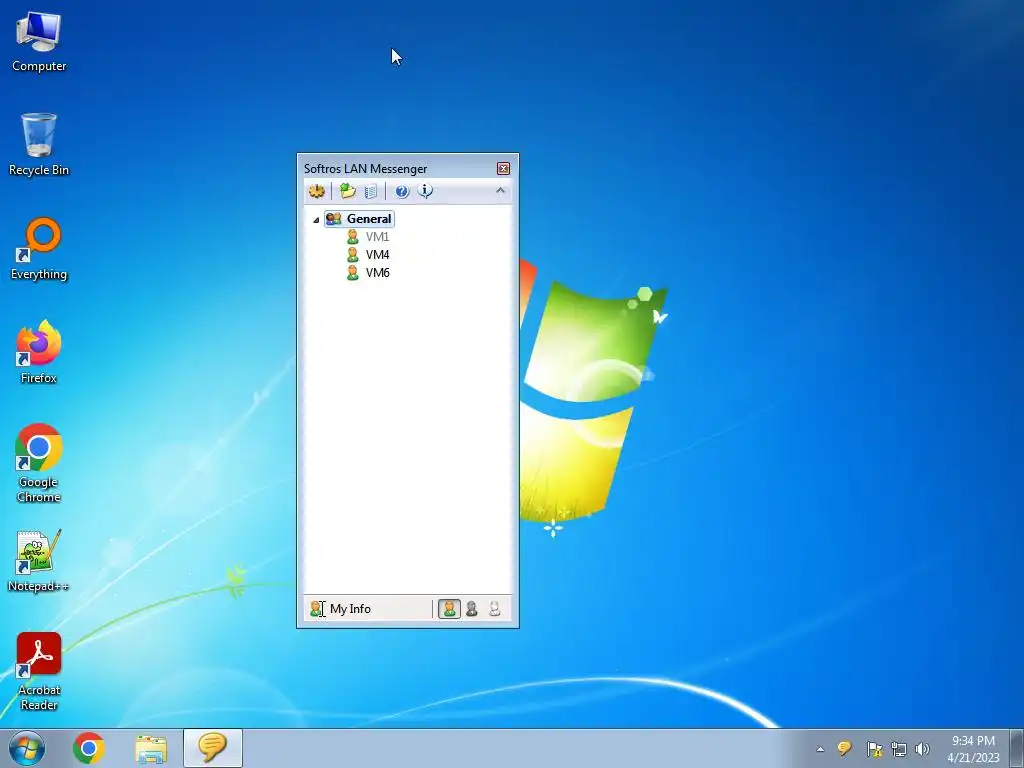1024x768 pixels.
Task: Show hidden tray icons arrow
Action: click(x=820, y=749)
